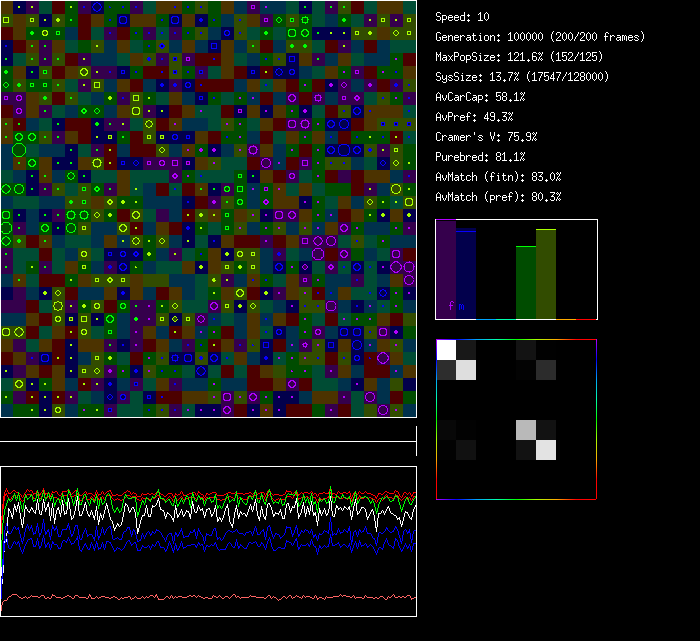Screen dimensions: 700x641
Task: Select the SysSize statistic line
Action: [x=522, y=77]
